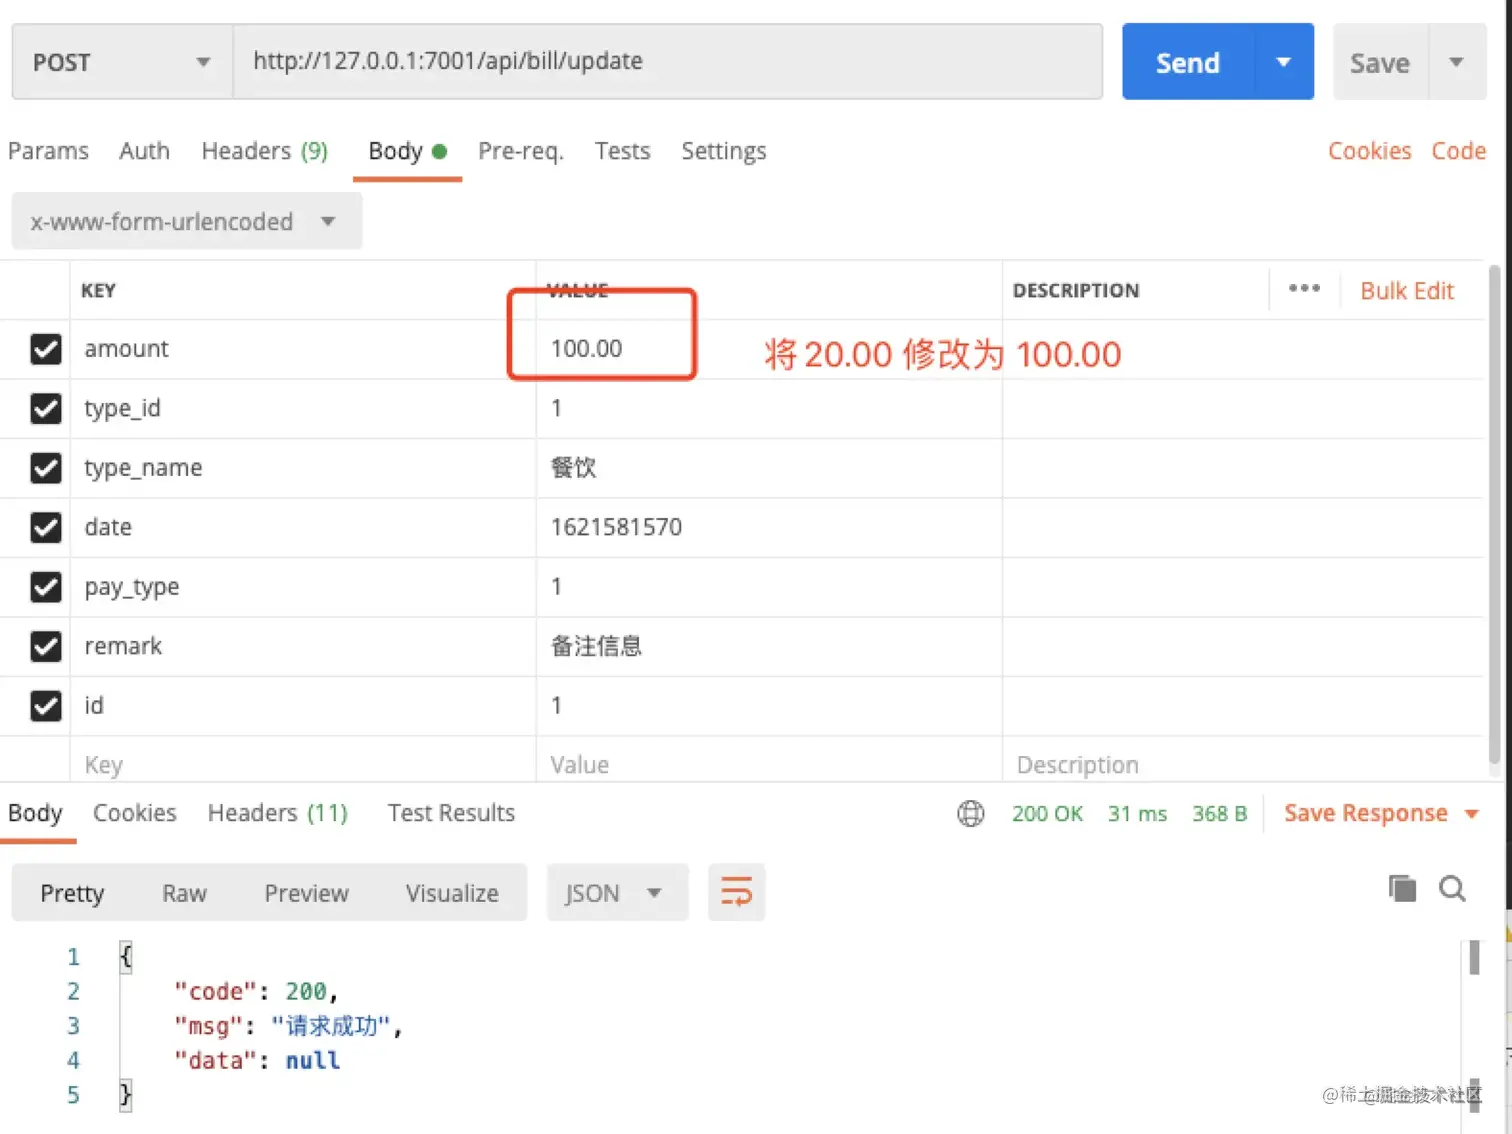Screen dimensions: 1512x1134
Task: Click the 31 ms response time
Action: coord(1137,813)
